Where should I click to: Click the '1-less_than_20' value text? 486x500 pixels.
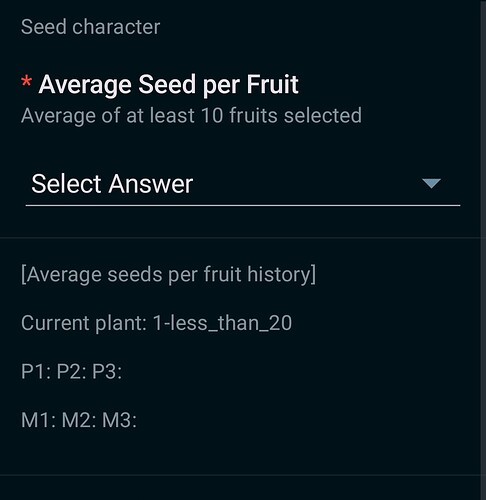[x=222, y=323]
